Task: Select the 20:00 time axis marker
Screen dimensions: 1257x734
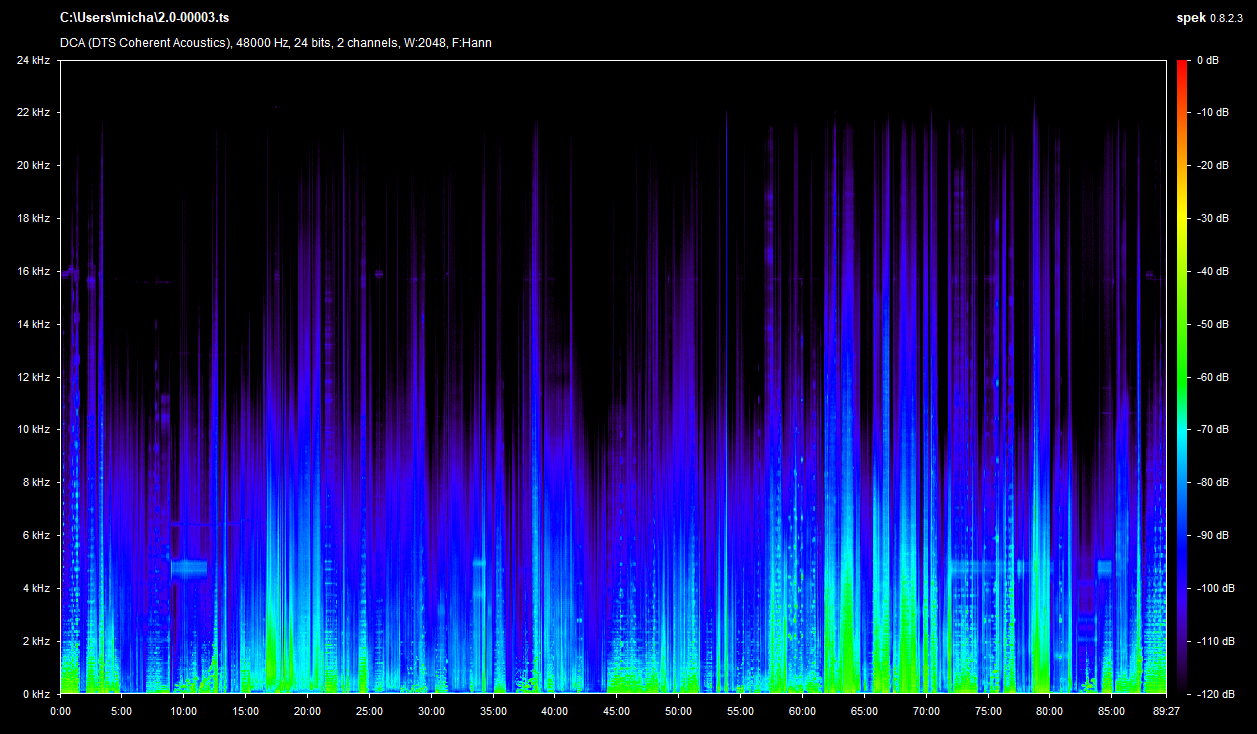Action: (x=307, y=711)
